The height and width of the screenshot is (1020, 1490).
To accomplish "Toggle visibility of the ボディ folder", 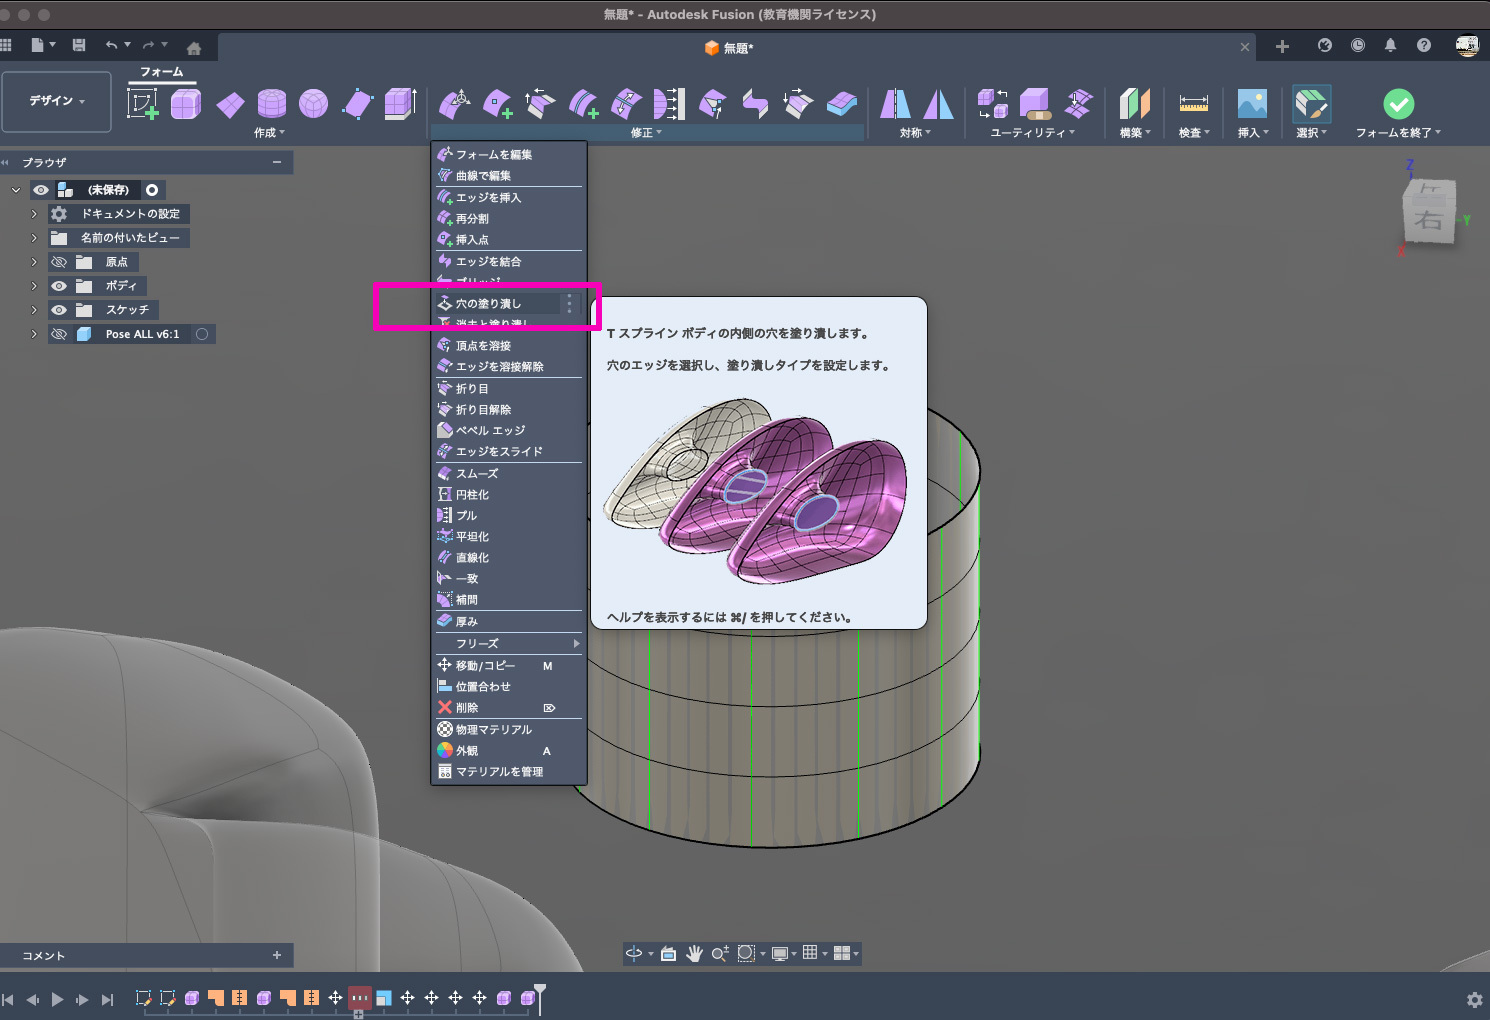I will click(59, 286).
